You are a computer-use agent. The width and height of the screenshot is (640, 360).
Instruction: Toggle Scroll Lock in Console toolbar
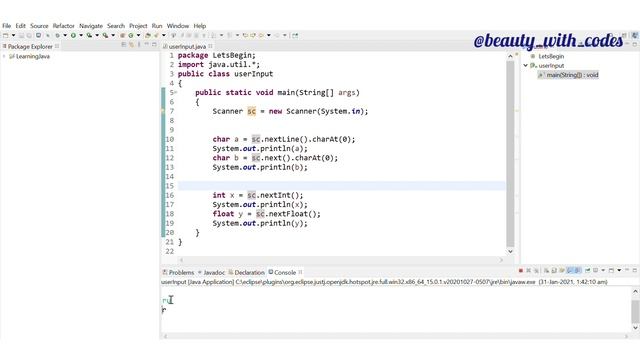click(x=554, y=271)
